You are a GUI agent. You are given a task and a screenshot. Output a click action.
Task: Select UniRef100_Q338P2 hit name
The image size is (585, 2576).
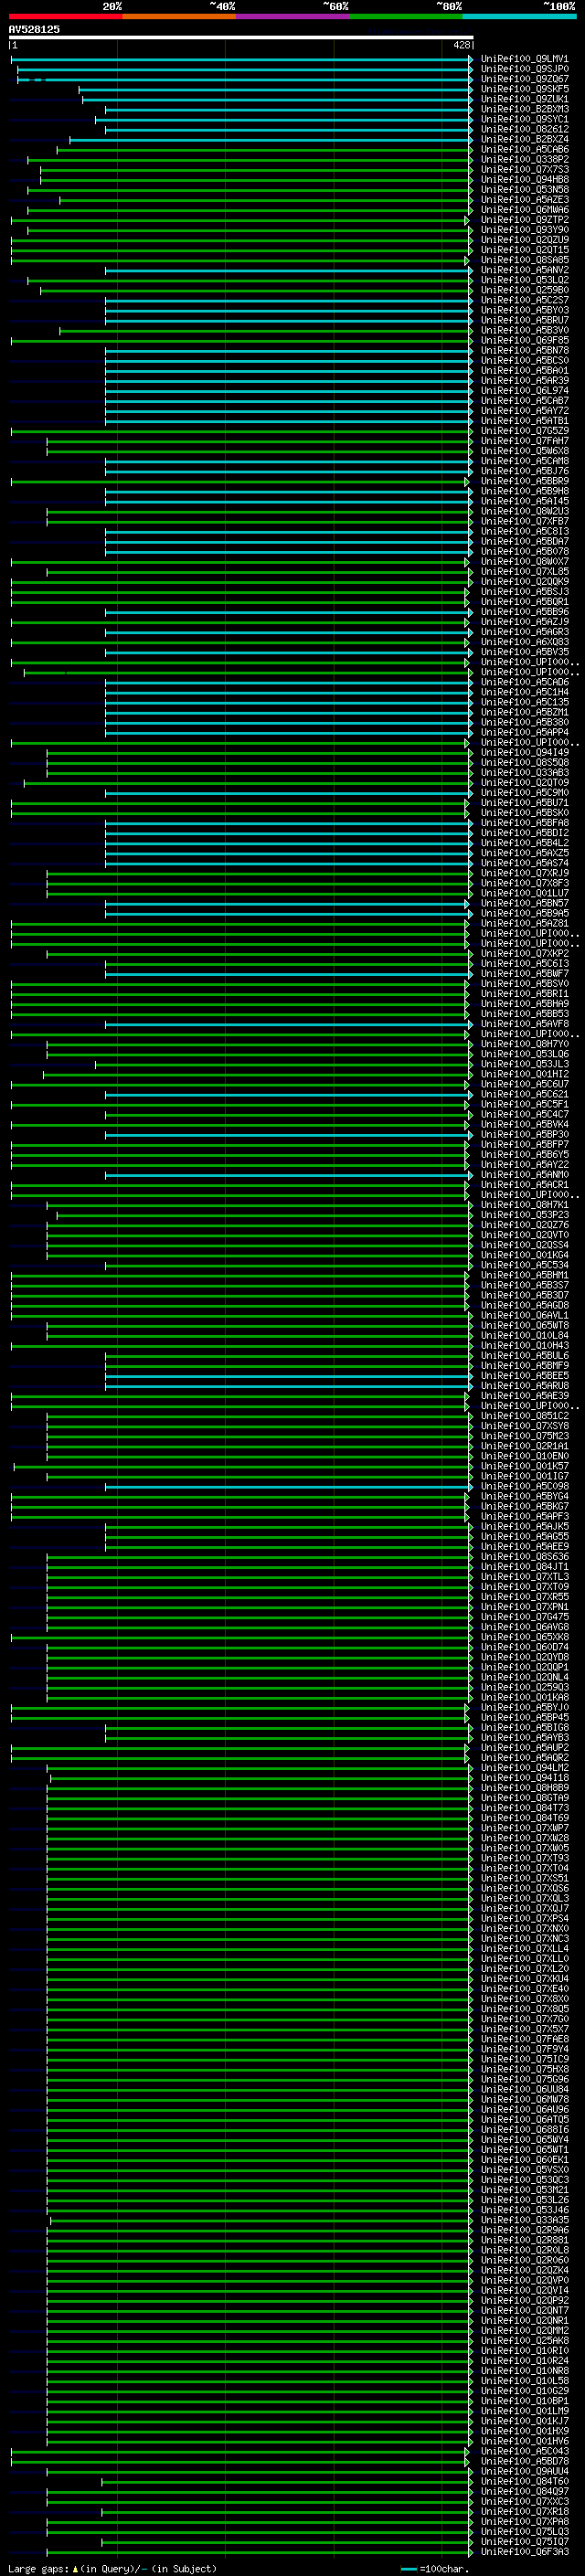525,160
